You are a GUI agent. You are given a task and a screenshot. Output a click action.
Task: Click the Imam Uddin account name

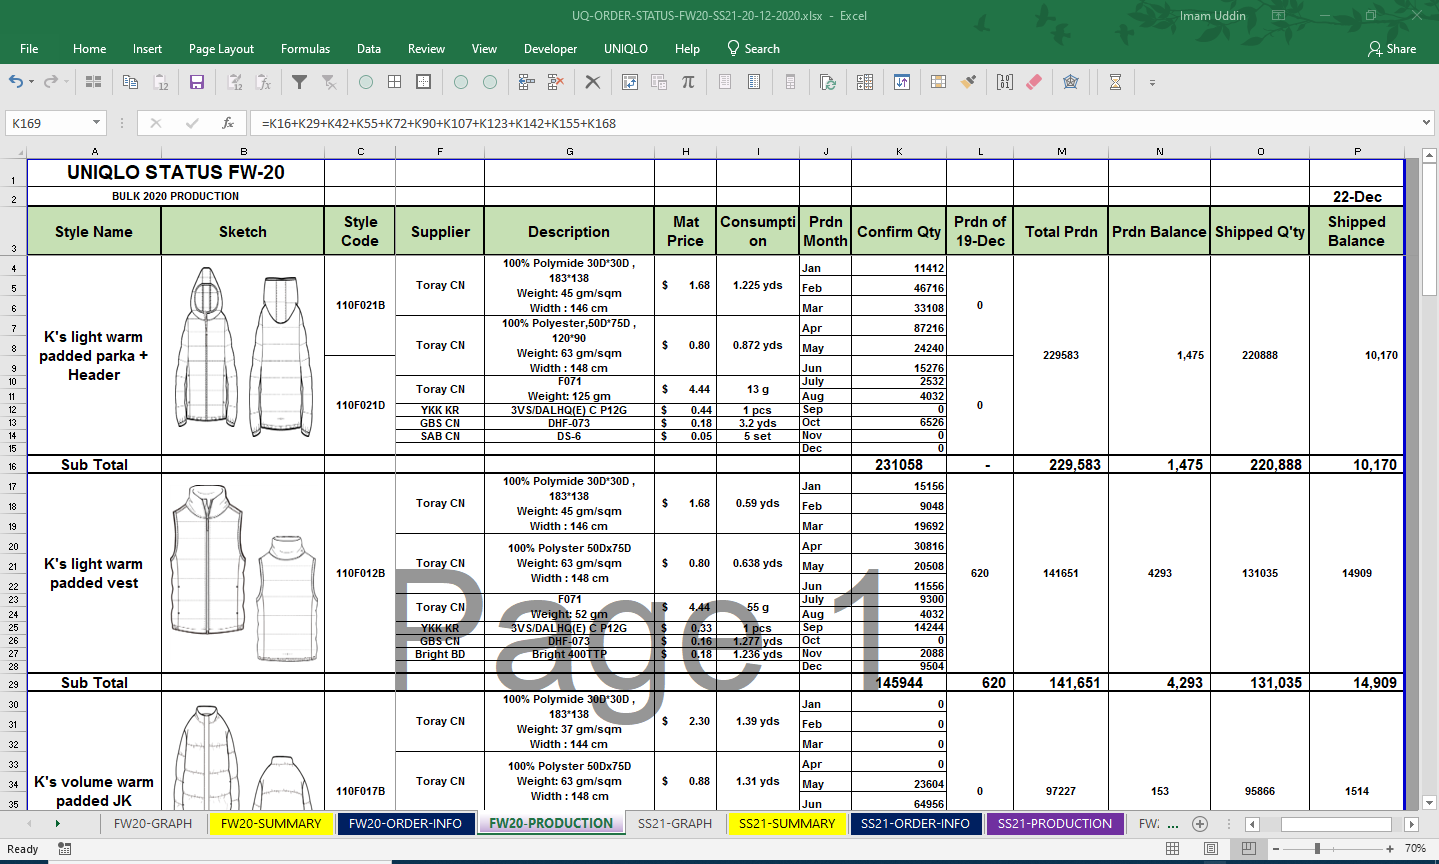pos(1212,15)
